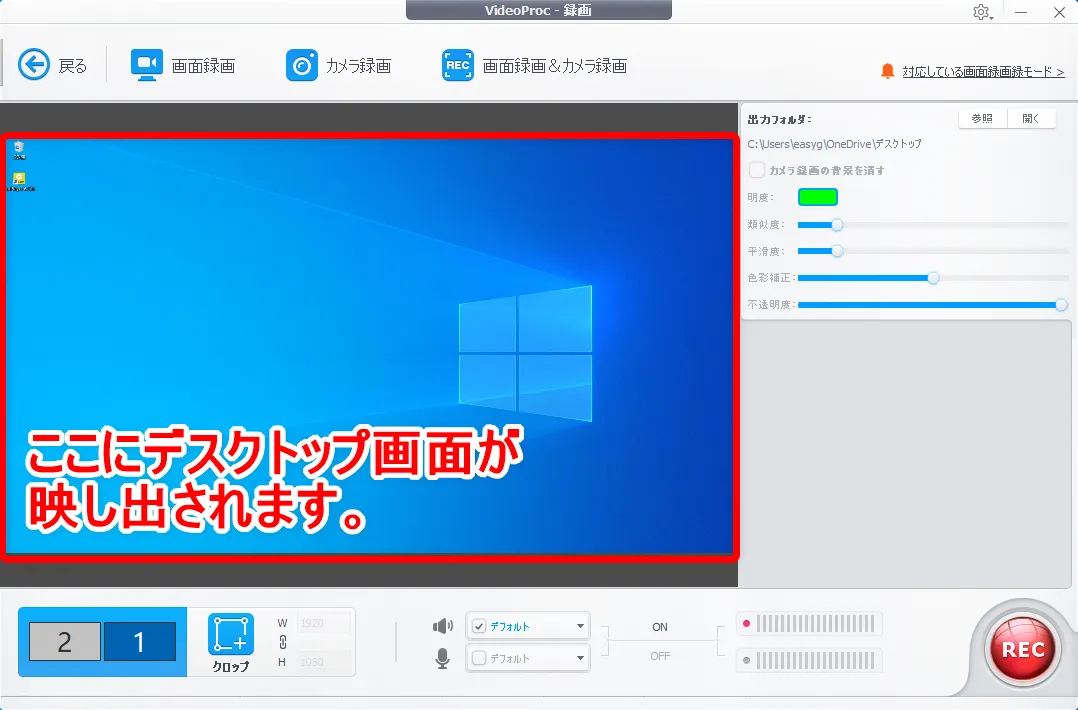Adjust the 不透明度 slider handle
Image resolution: width=1078 pixels, height=710 pixels.
(1062, 304)
